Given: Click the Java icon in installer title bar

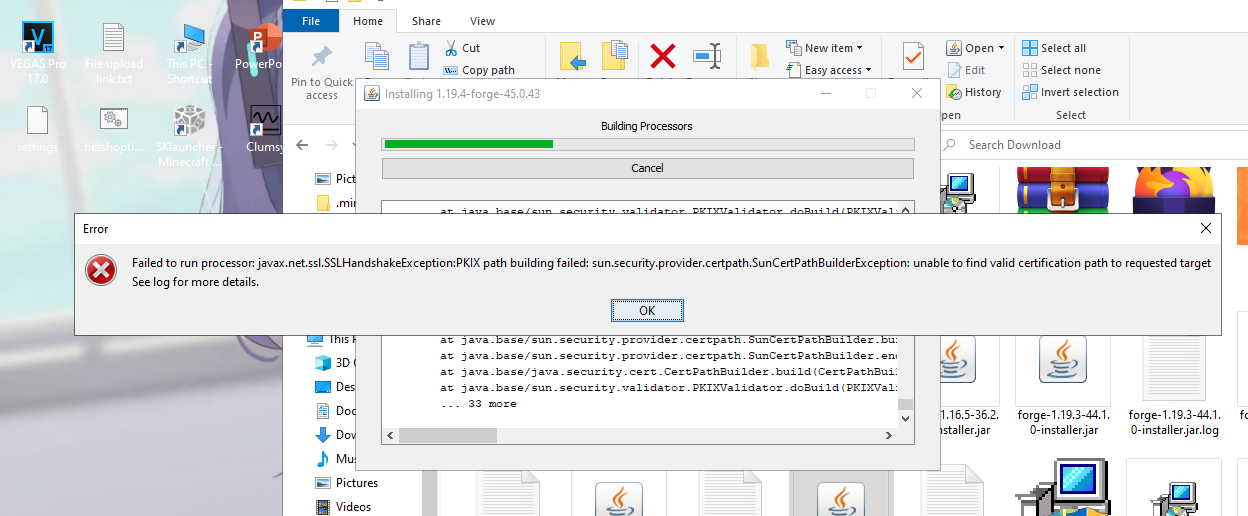Looking at the screenshot, I should [372, 94].
